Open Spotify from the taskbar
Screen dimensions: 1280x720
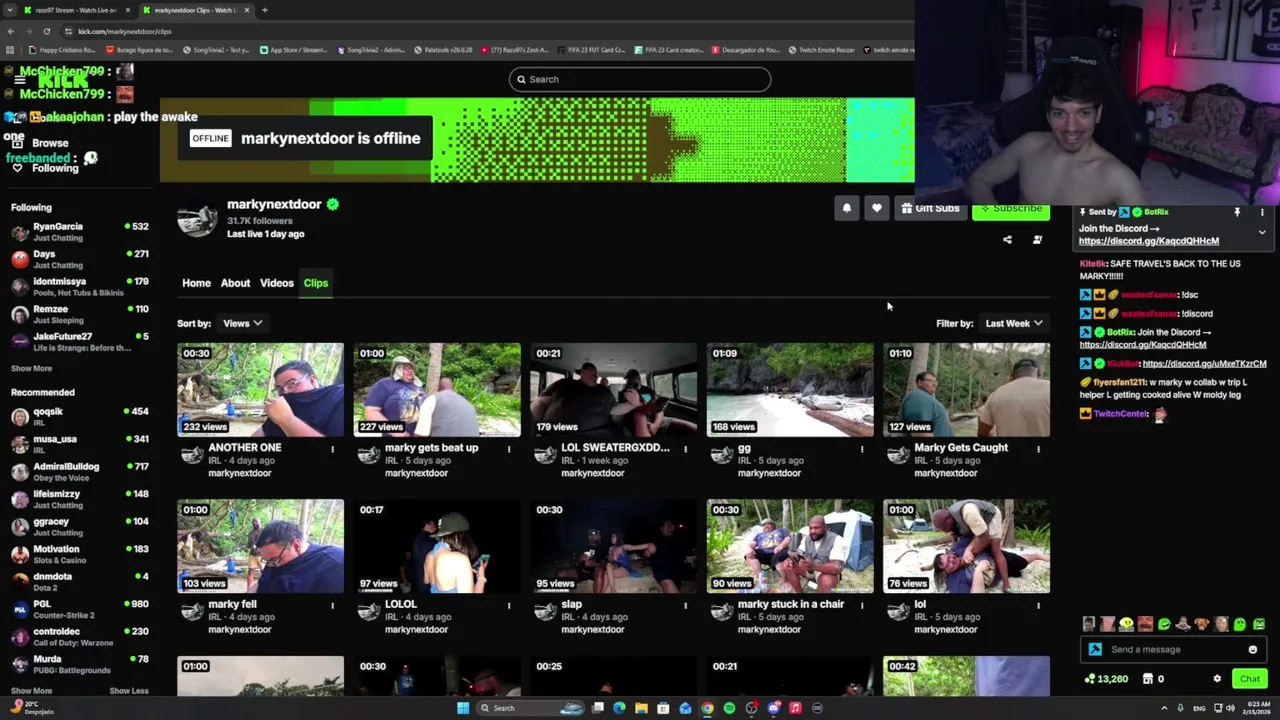point(729,708)
